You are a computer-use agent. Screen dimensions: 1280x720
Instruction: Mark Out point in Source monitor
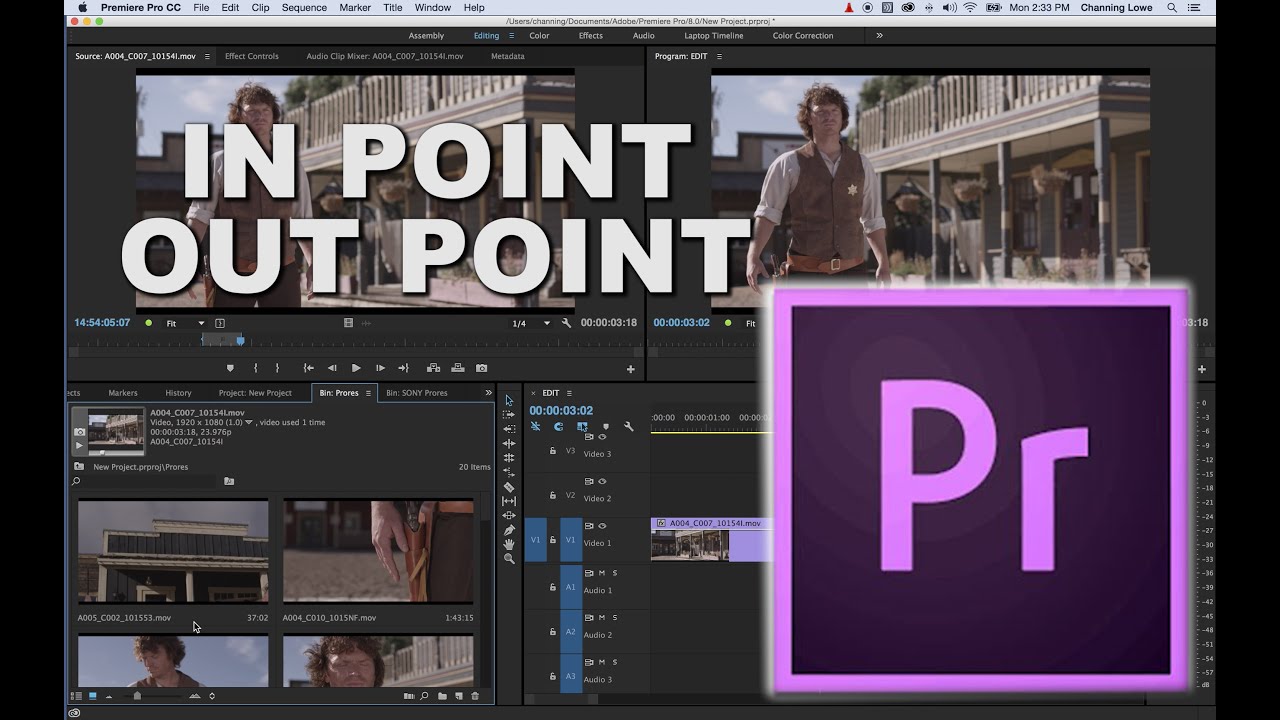(x=277, y=368)
